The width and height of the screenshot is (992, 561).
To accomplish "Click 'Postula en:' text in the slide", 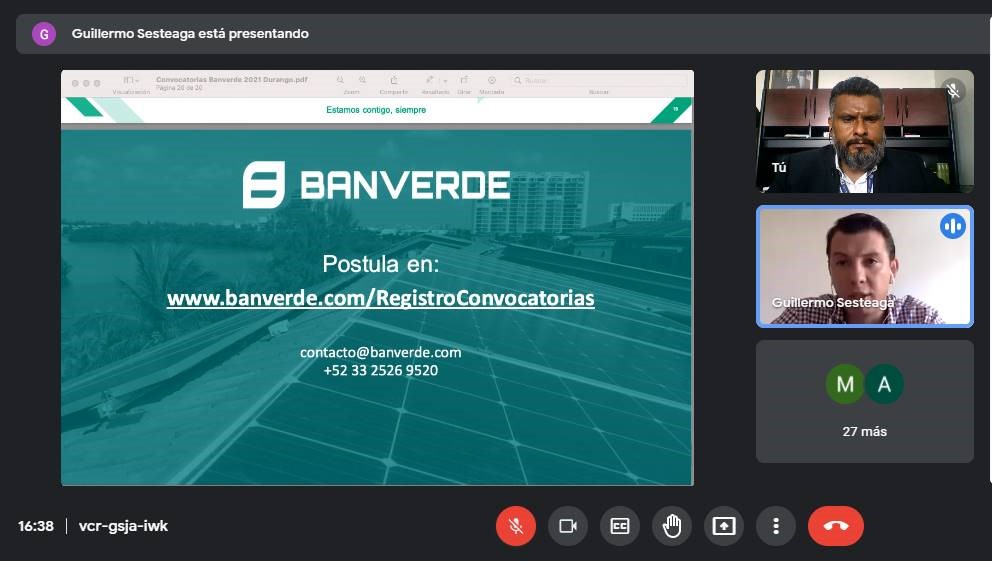I will click(x=380, y=264).
